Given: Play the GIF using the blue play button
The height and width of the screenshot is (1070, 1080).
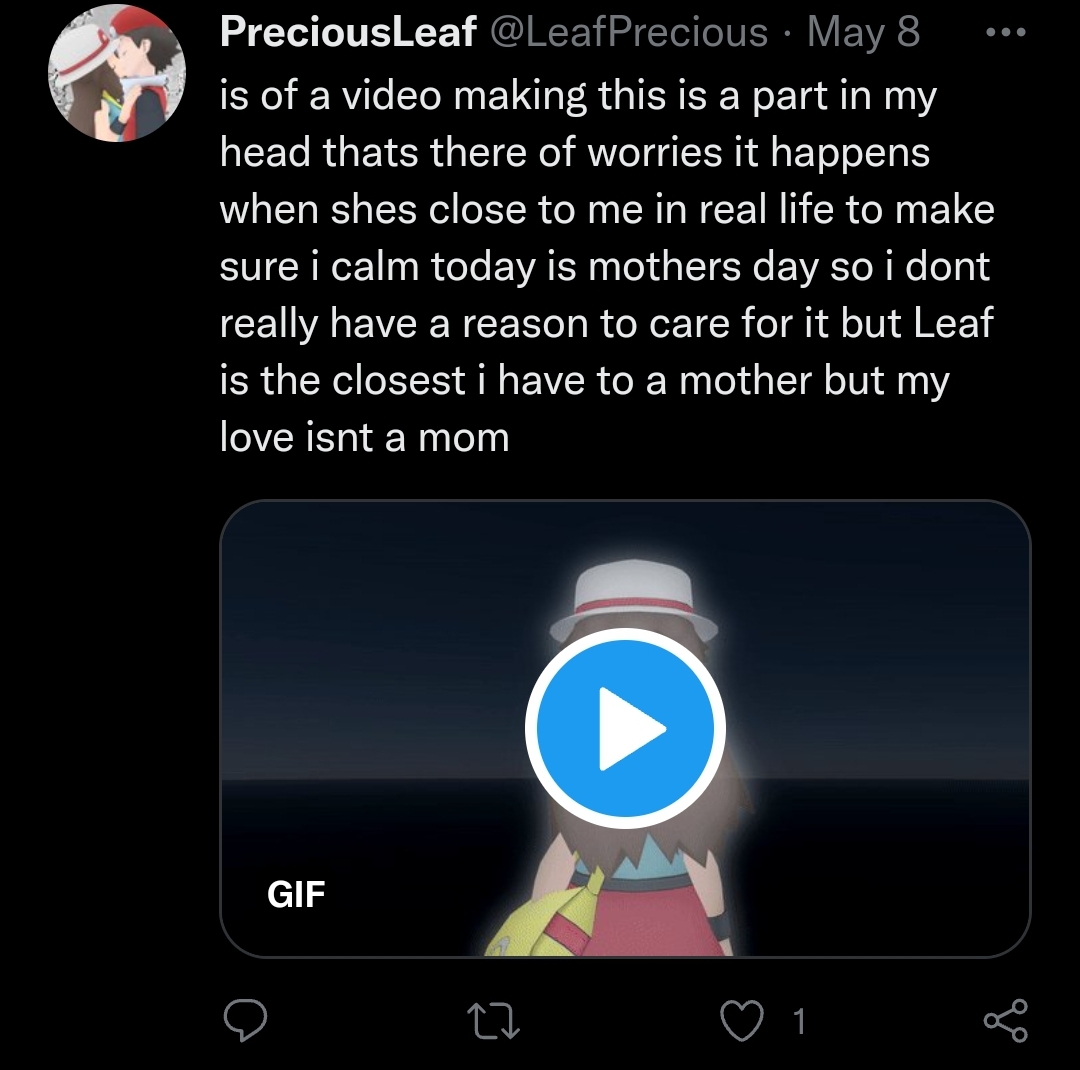Looking at the screenshot, I should 625,727.
